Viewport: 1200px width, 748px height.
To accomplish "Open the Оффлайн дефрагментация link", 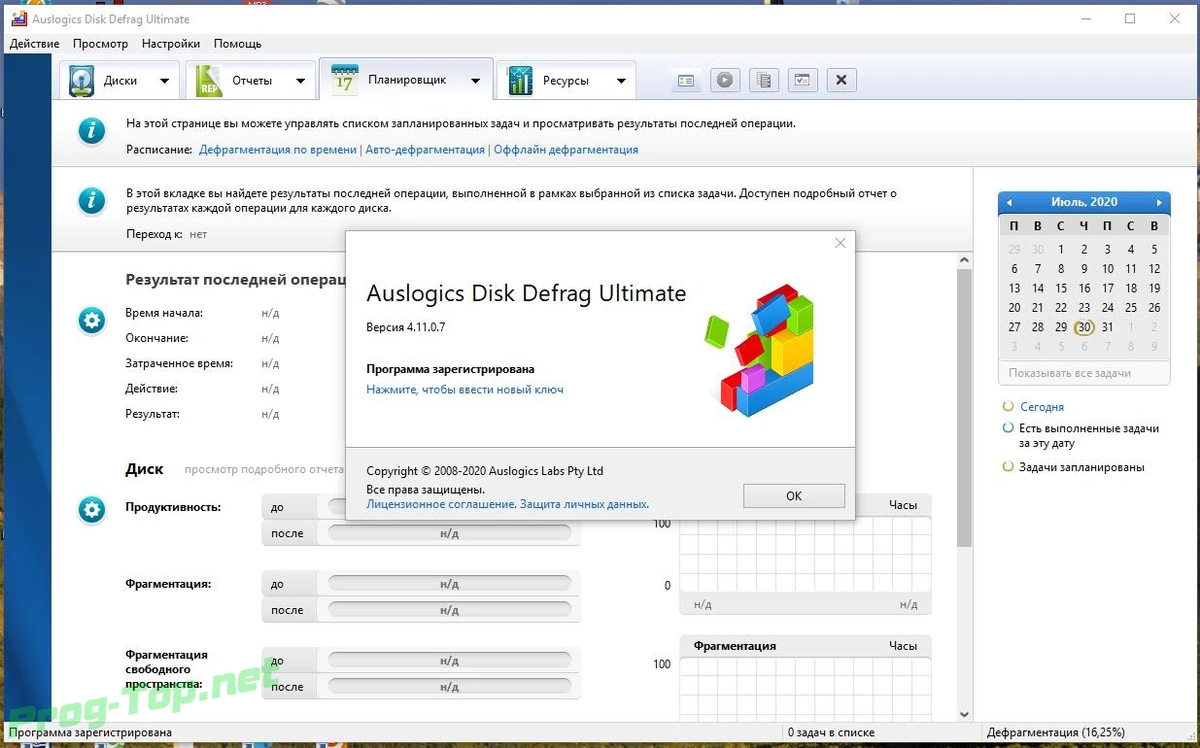I will [566, 150].
